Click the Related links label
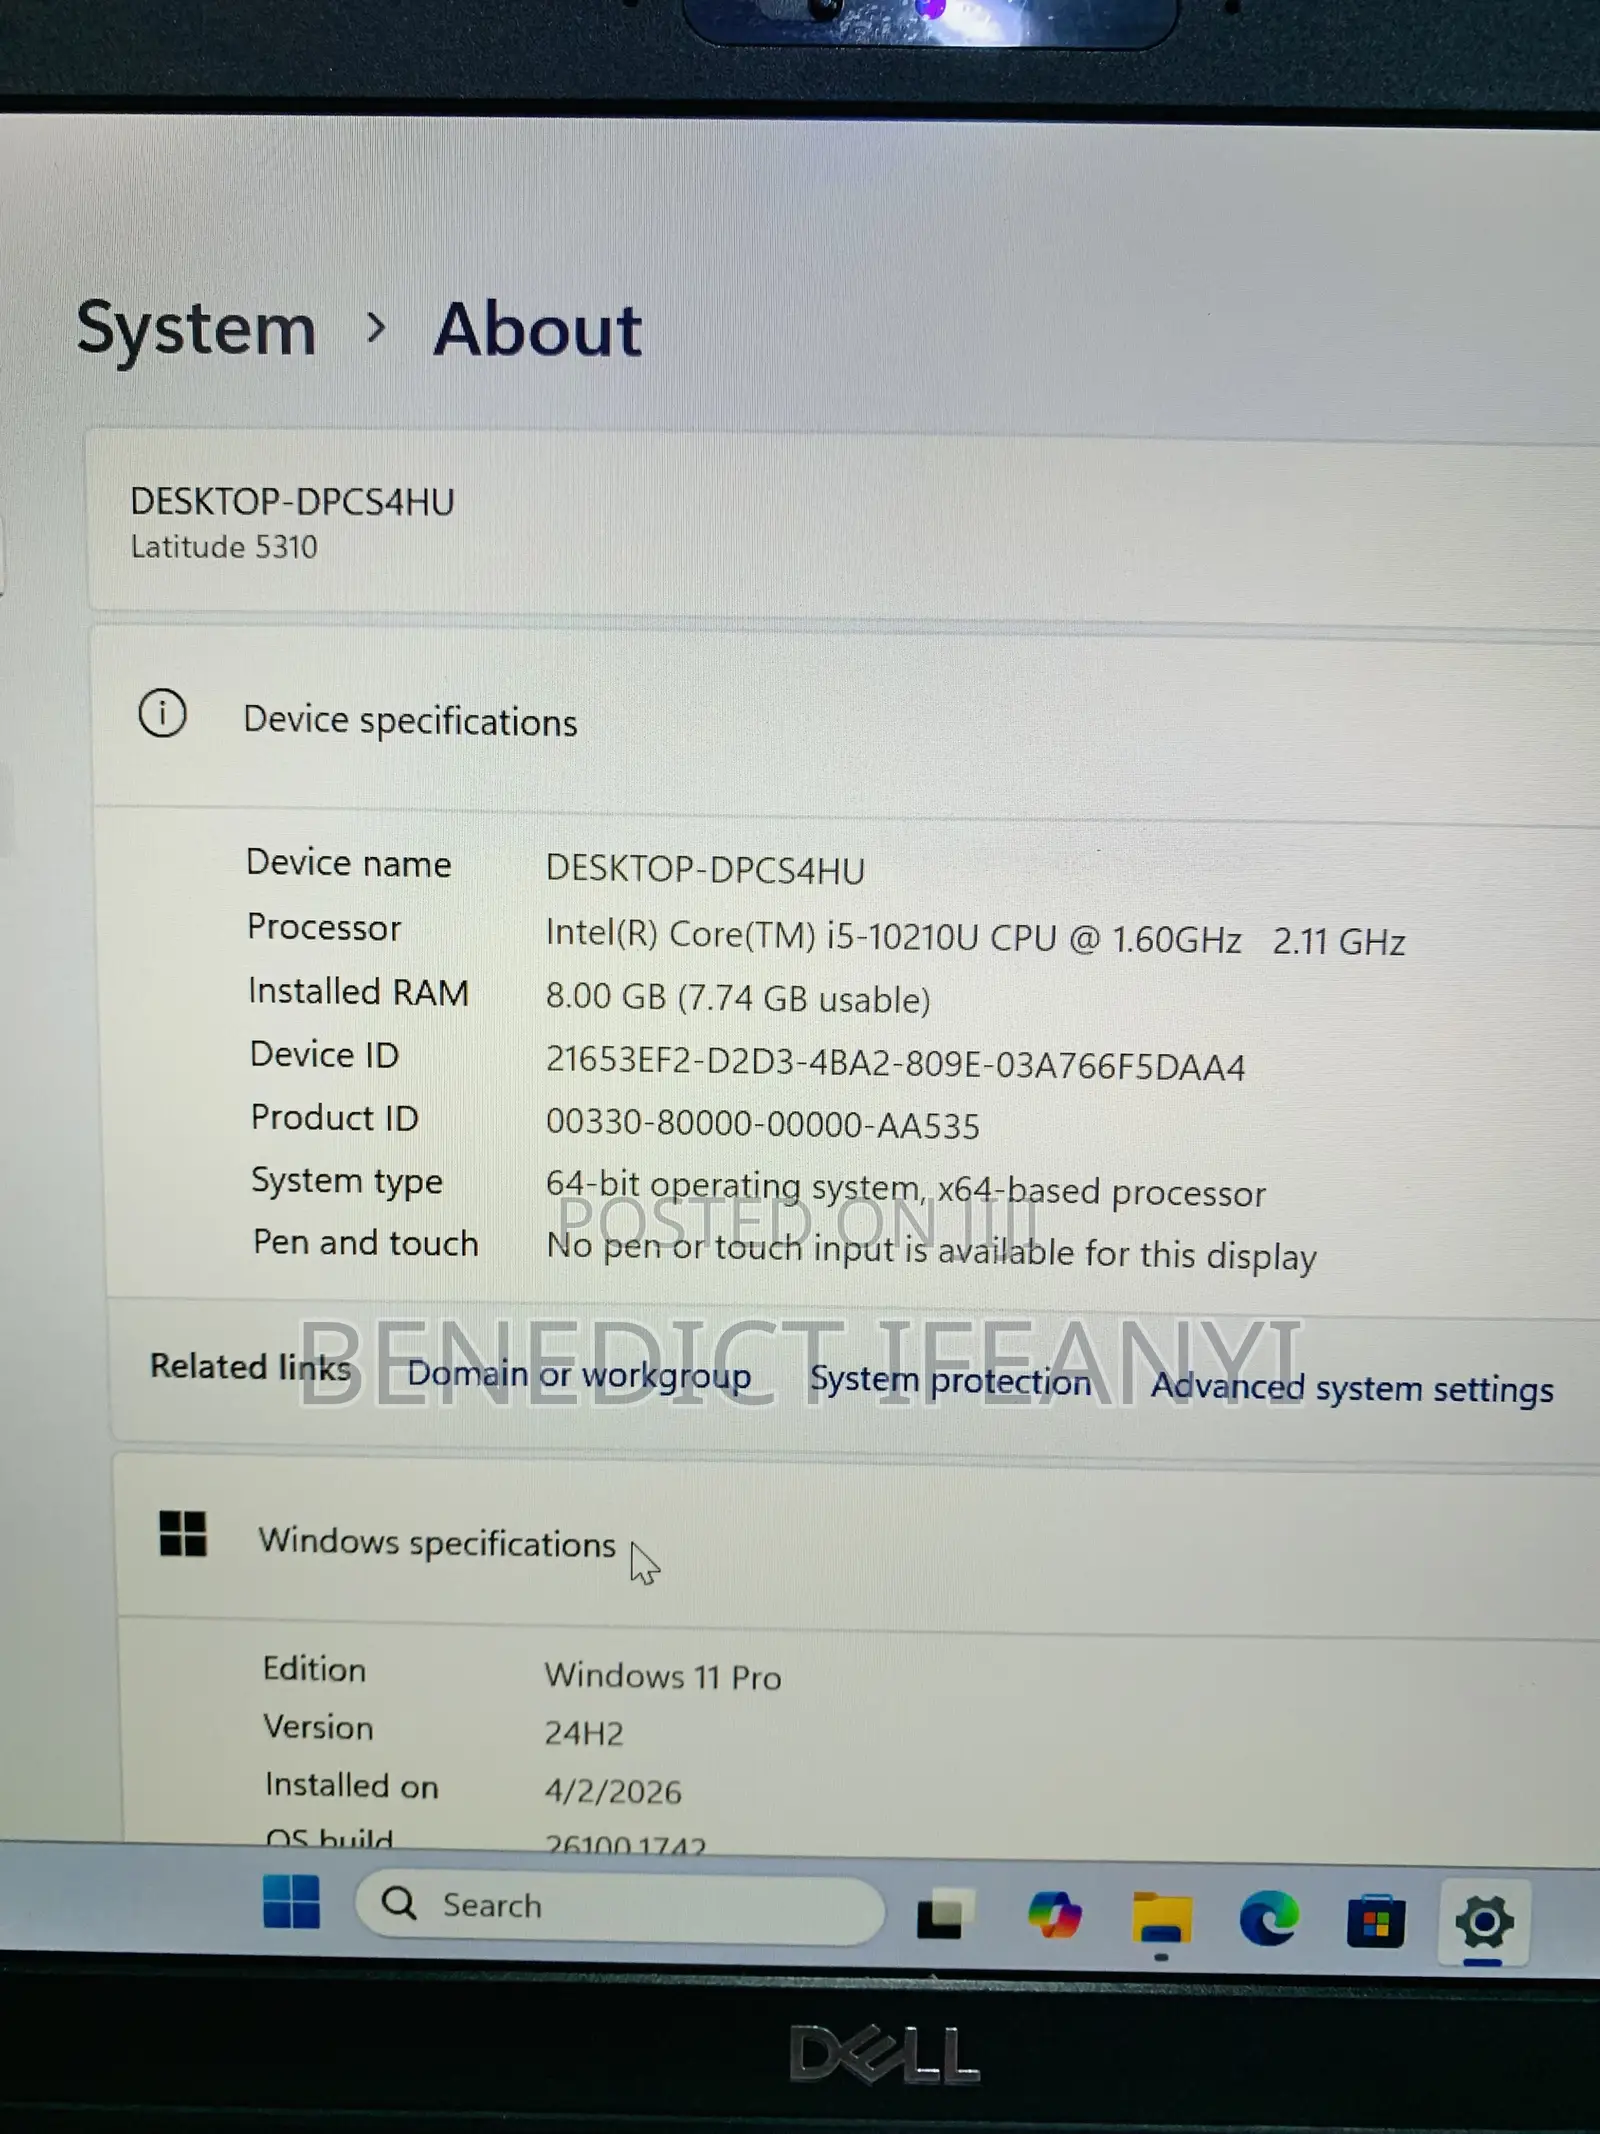 click(250, 1366)
